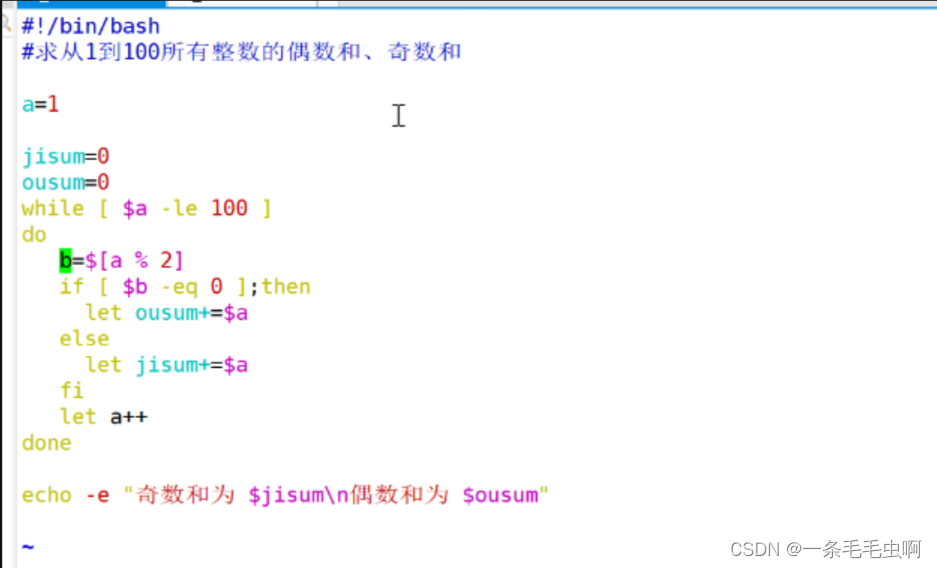Click the number 100 in while condition

tap(229, 208)
